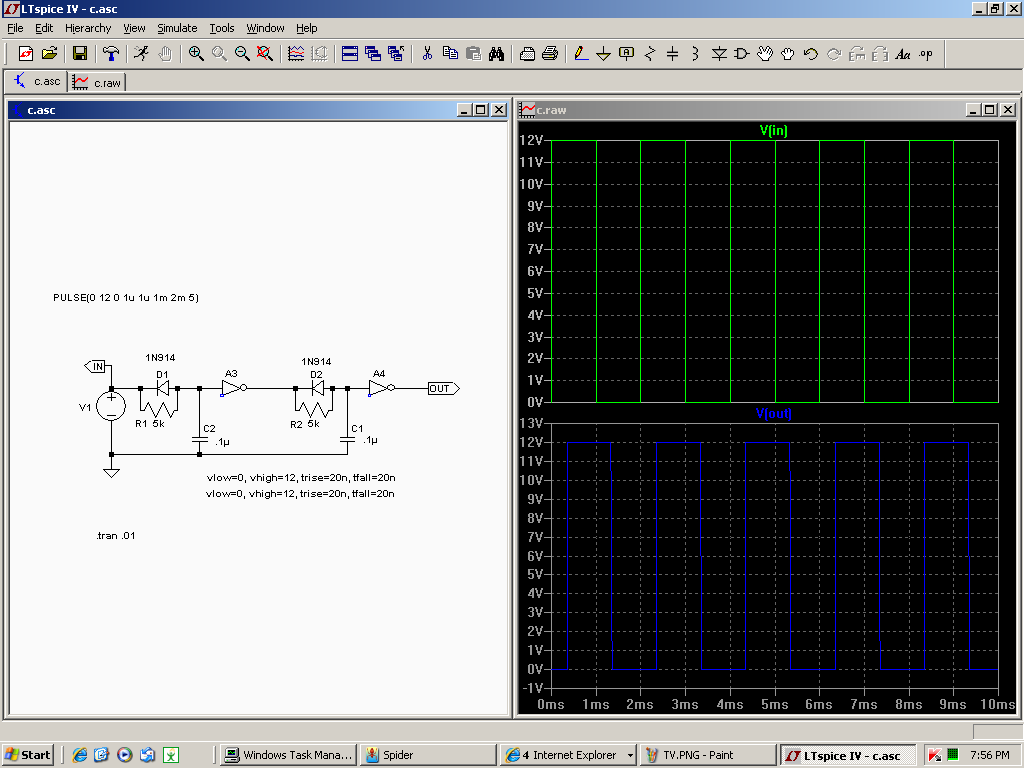
Task: Add a SPICE directive with .op icon
Action: [926, 54]
